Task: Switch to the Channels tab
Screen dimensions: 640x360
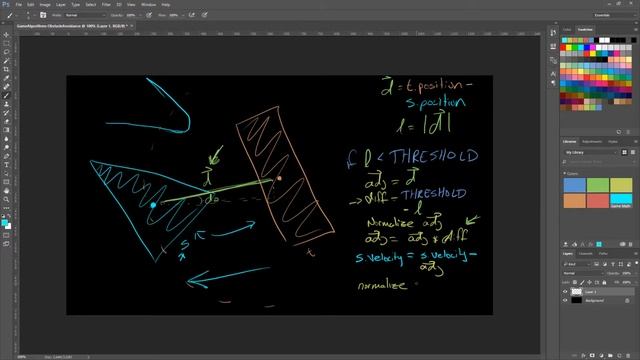Action: click(x=585, y=253)
